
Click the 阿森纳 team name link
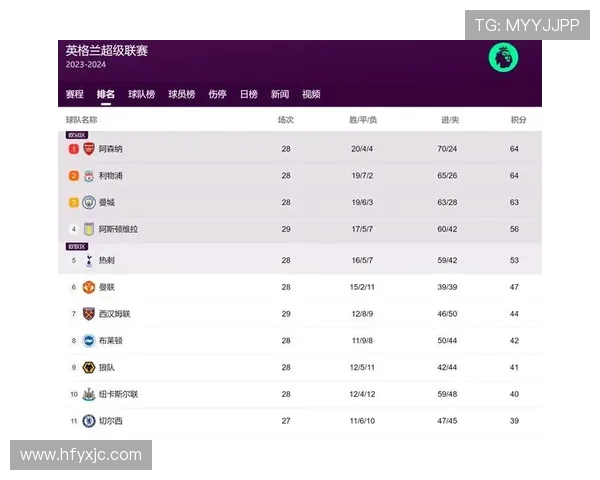click(x=111, y=149)
